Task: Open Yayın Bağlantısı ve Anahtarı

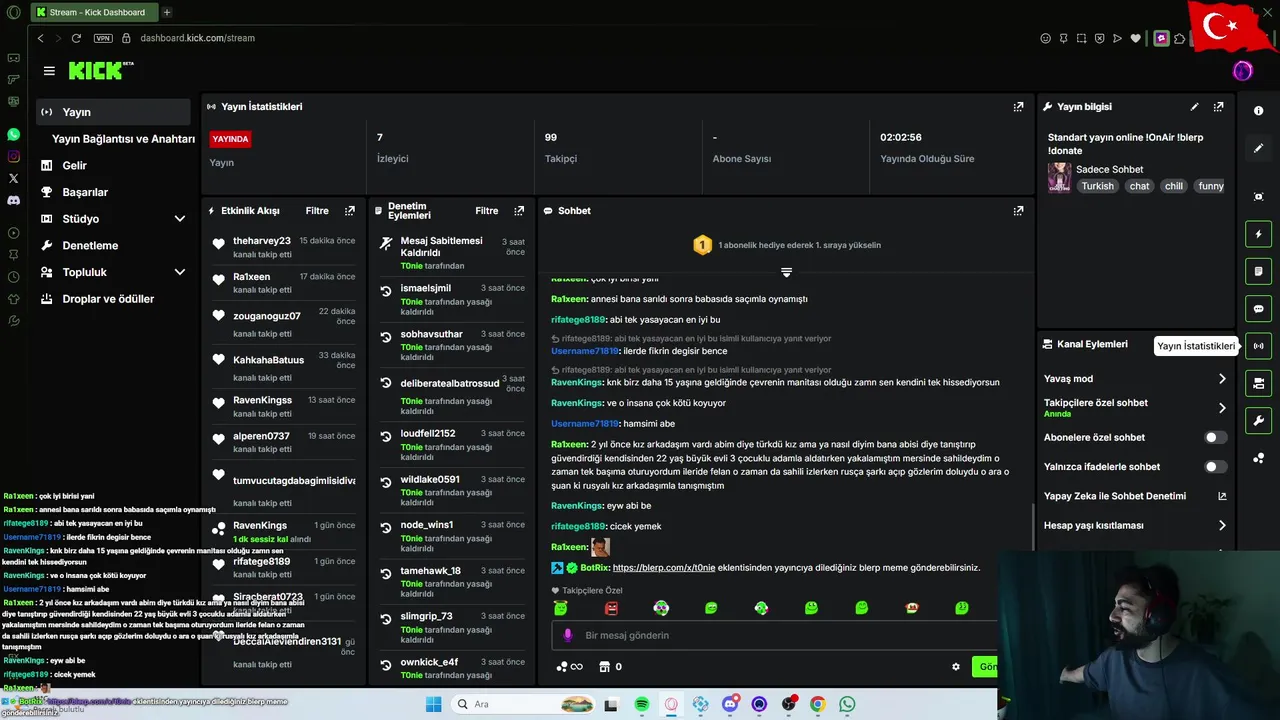Action: 123,139
